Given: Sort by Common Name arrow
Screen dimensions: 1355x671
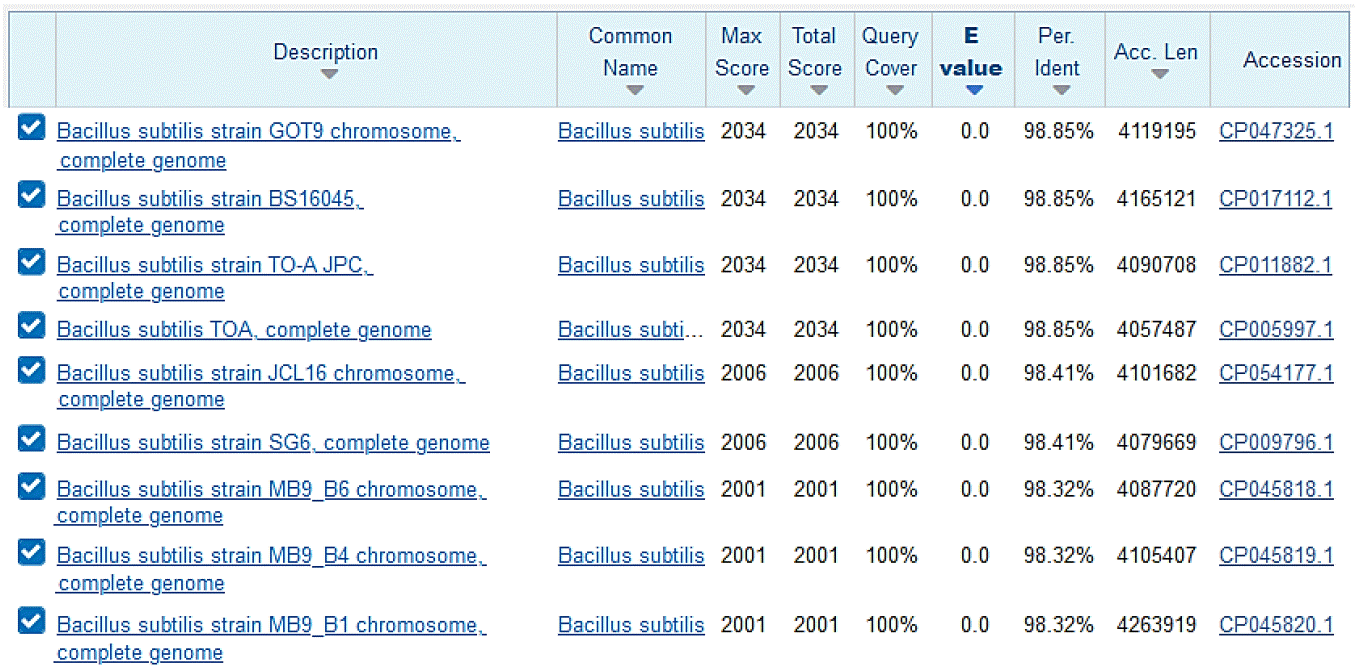Looking at the screenshot, I should pyautogui.click(x=634, y=91).
